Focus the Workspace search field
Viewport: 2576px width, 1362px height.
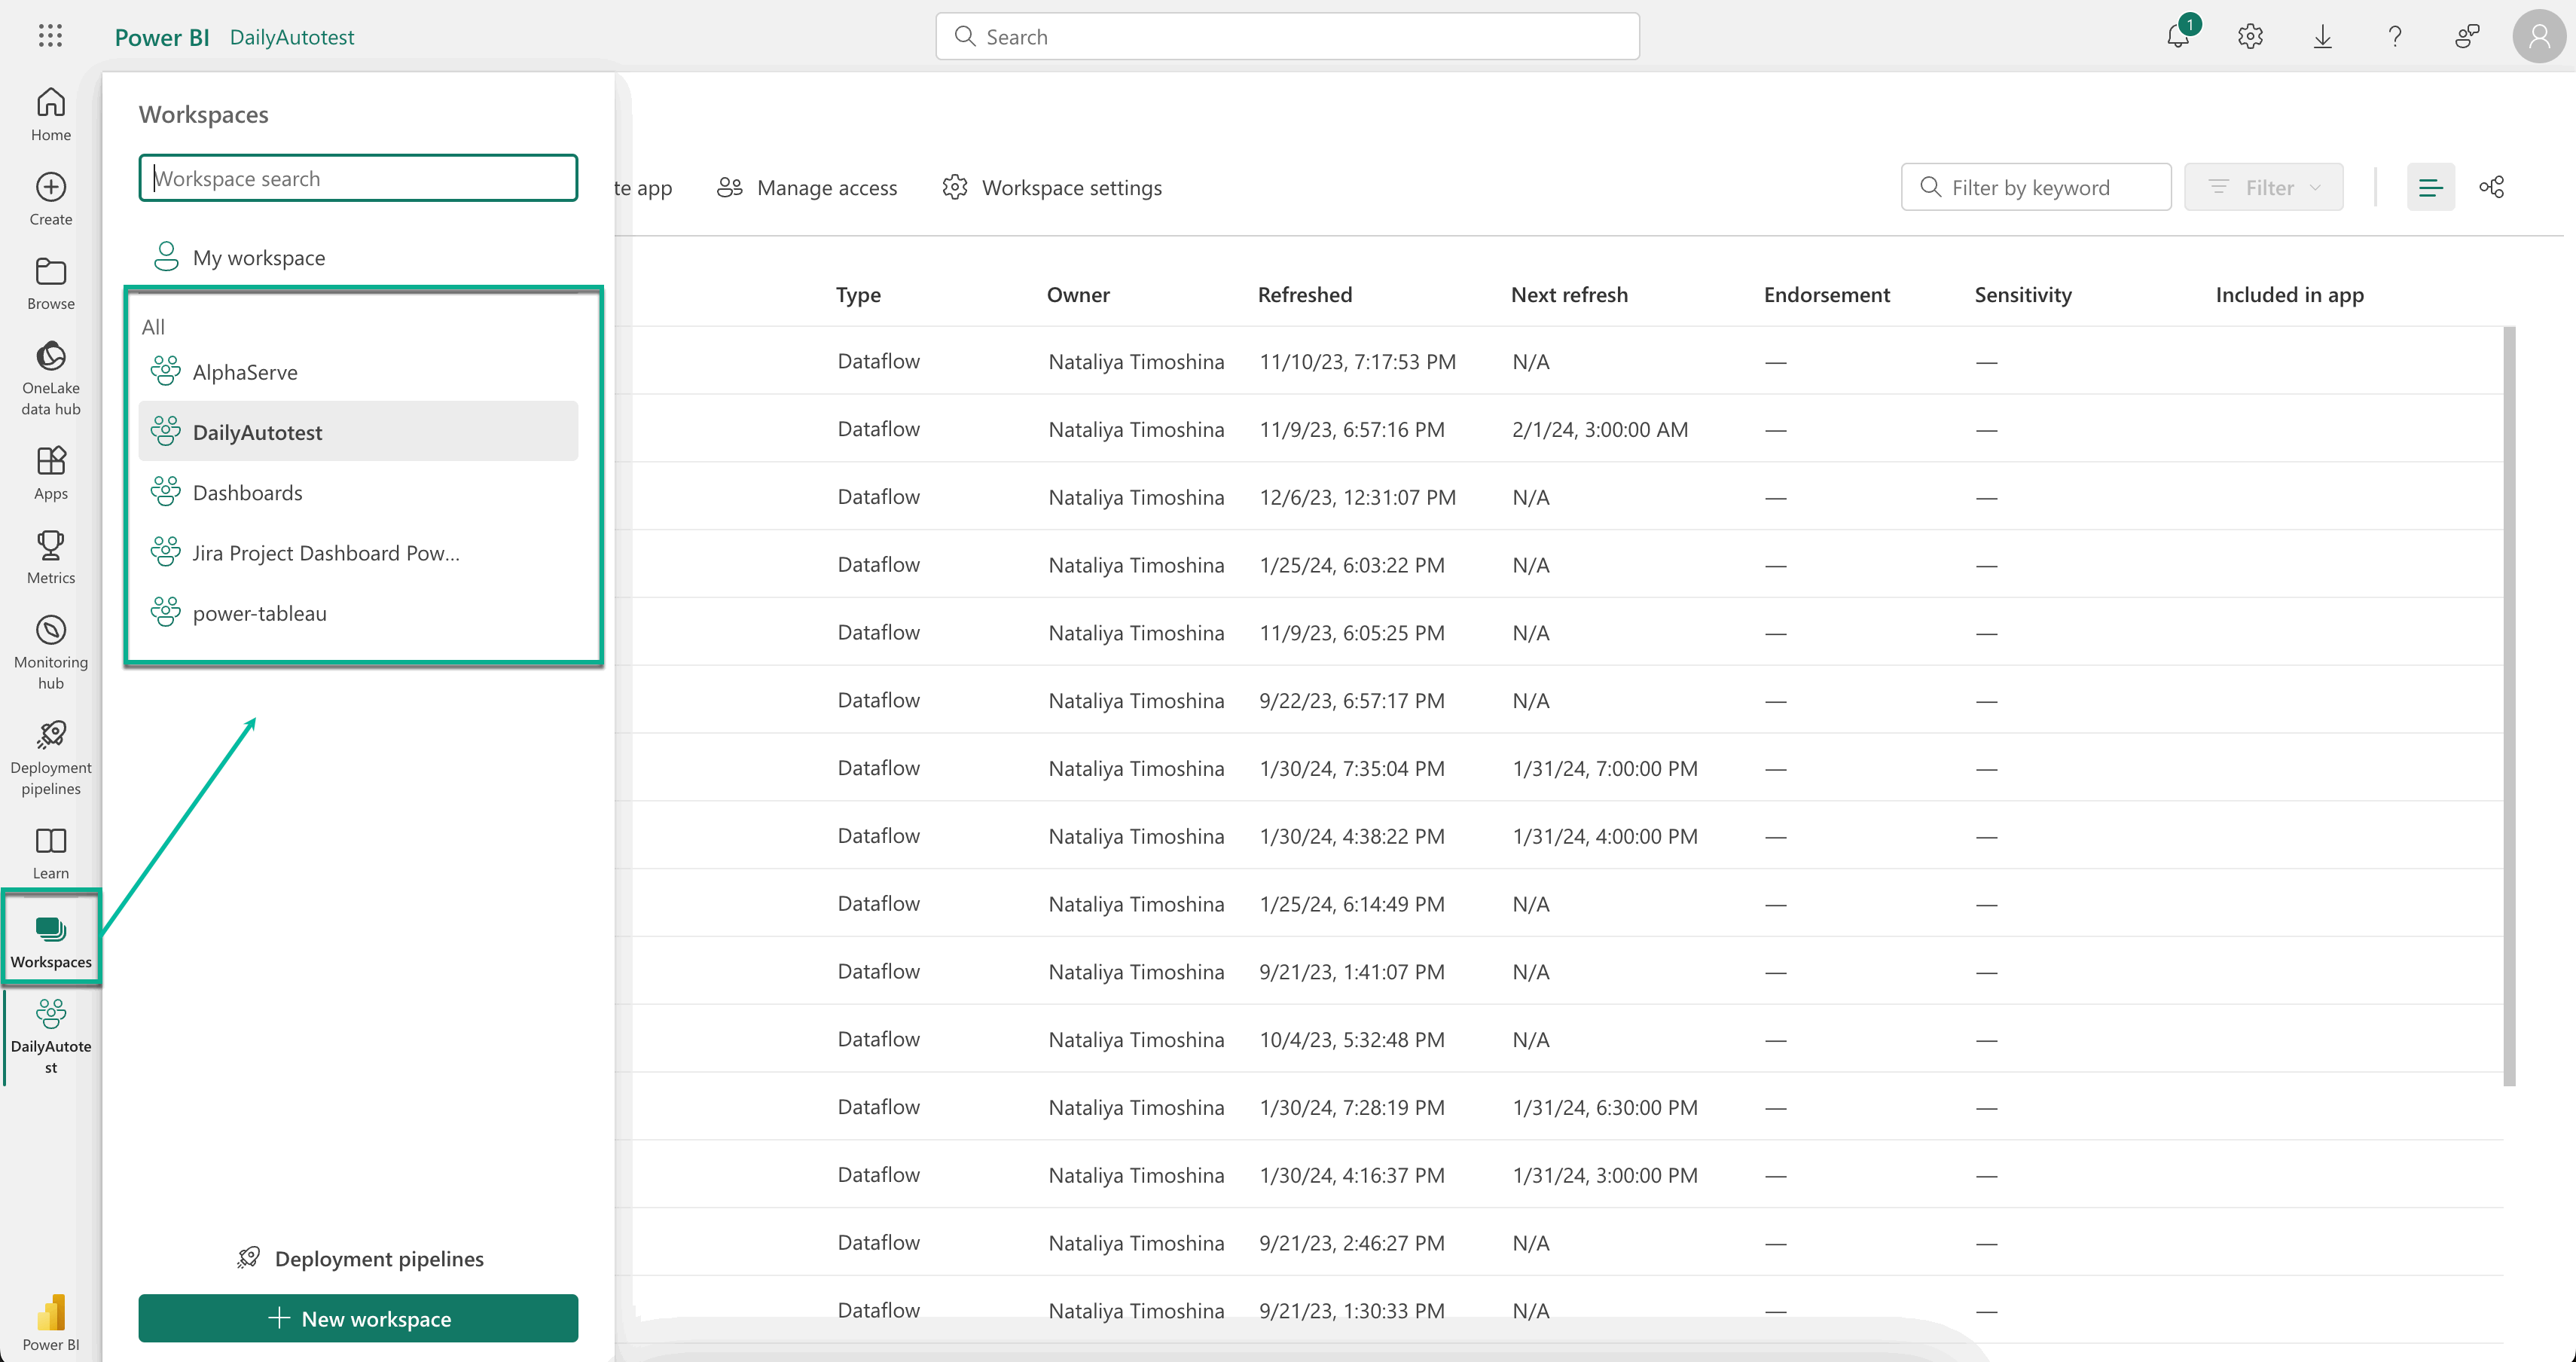pos(358,178)
